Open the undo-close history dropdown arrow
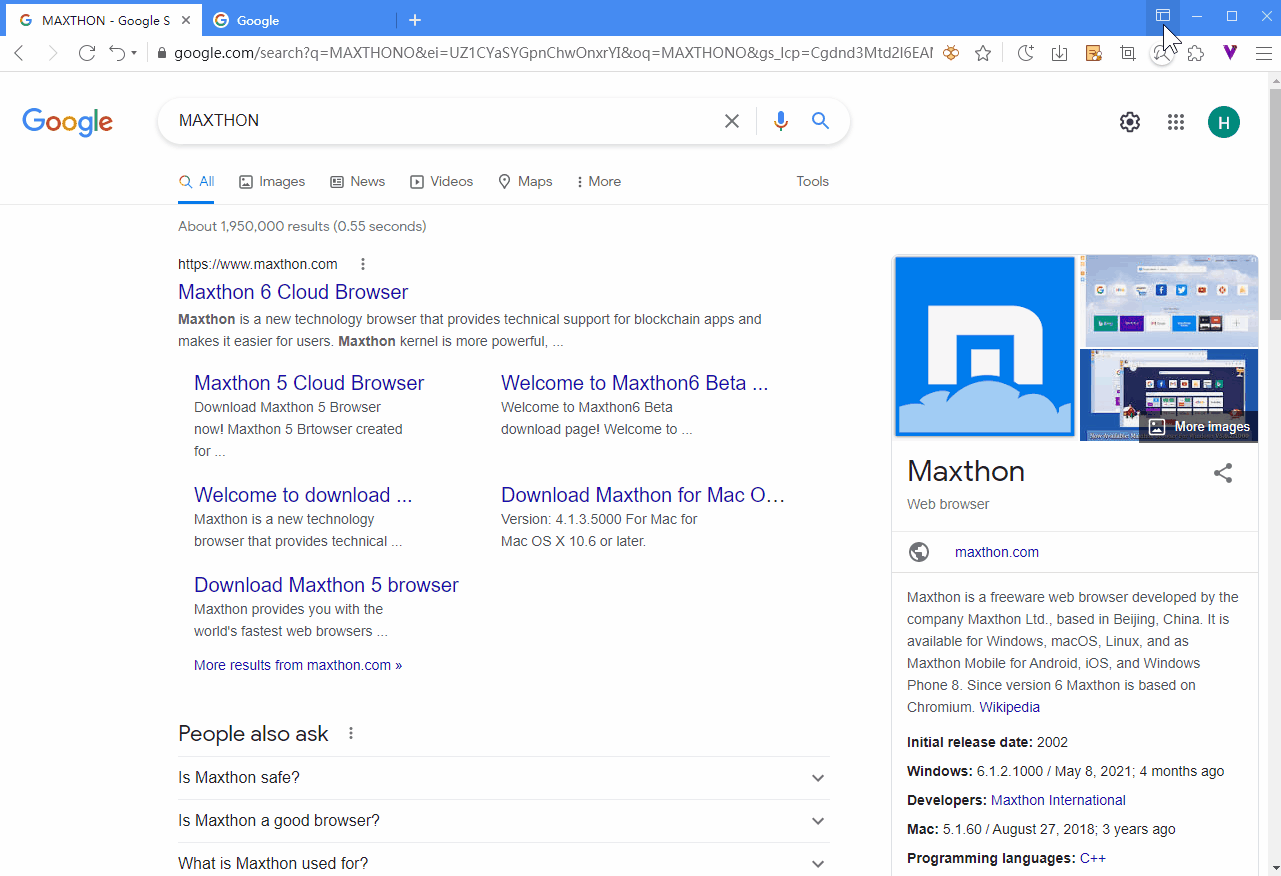 click(x=134, y=53)
